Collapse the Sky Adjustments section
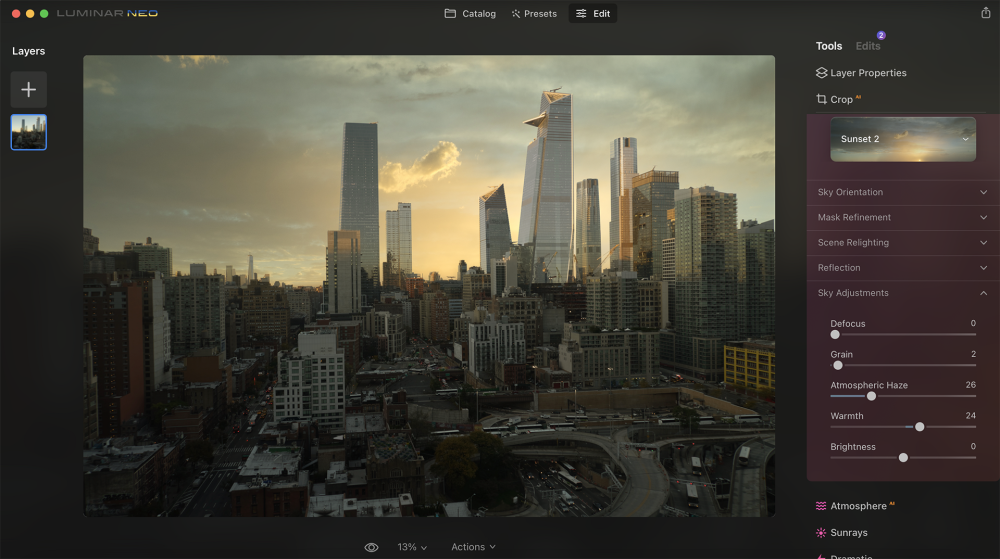 pyautogui.click(x=902, y=293)
